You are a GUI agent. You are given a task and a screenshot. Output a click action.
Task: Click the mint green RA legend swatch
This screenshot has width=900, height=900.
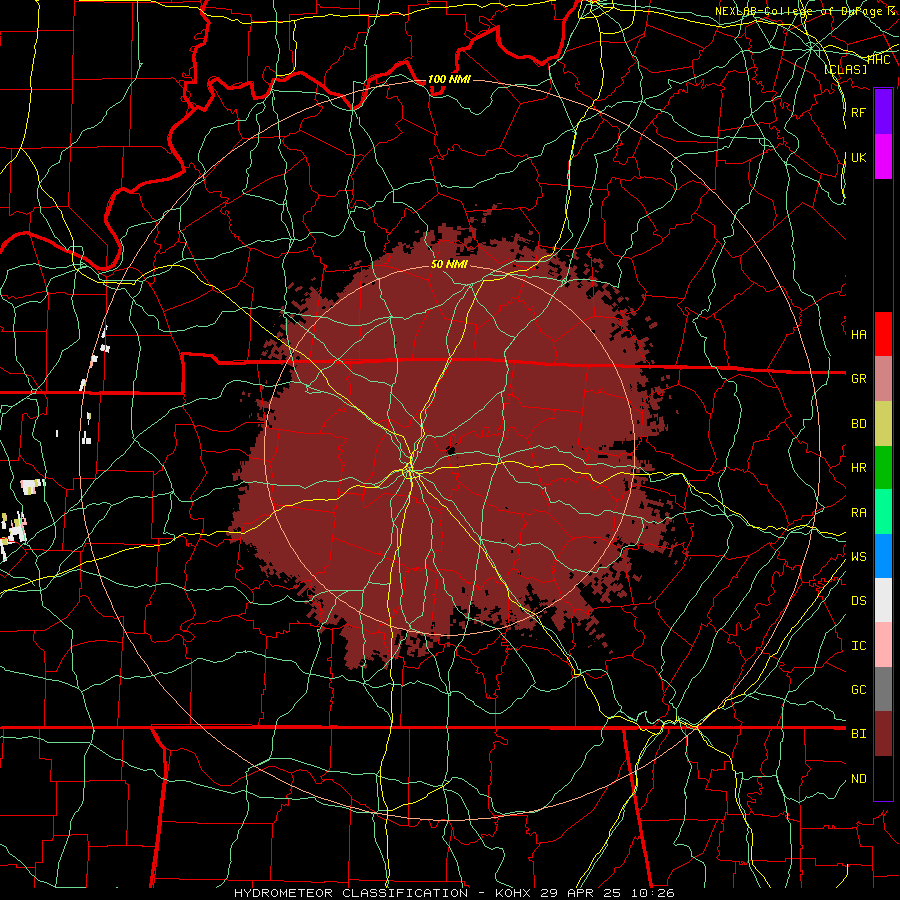coord(883,512)
